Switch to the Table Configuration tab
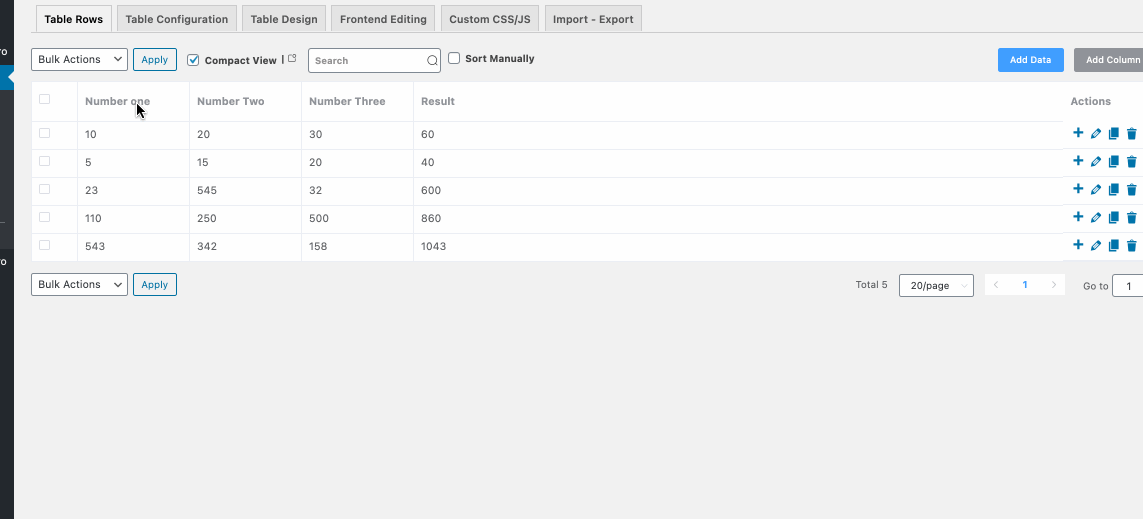The image size is (1143, 519). pyautogui.click(x=176, y=19)
